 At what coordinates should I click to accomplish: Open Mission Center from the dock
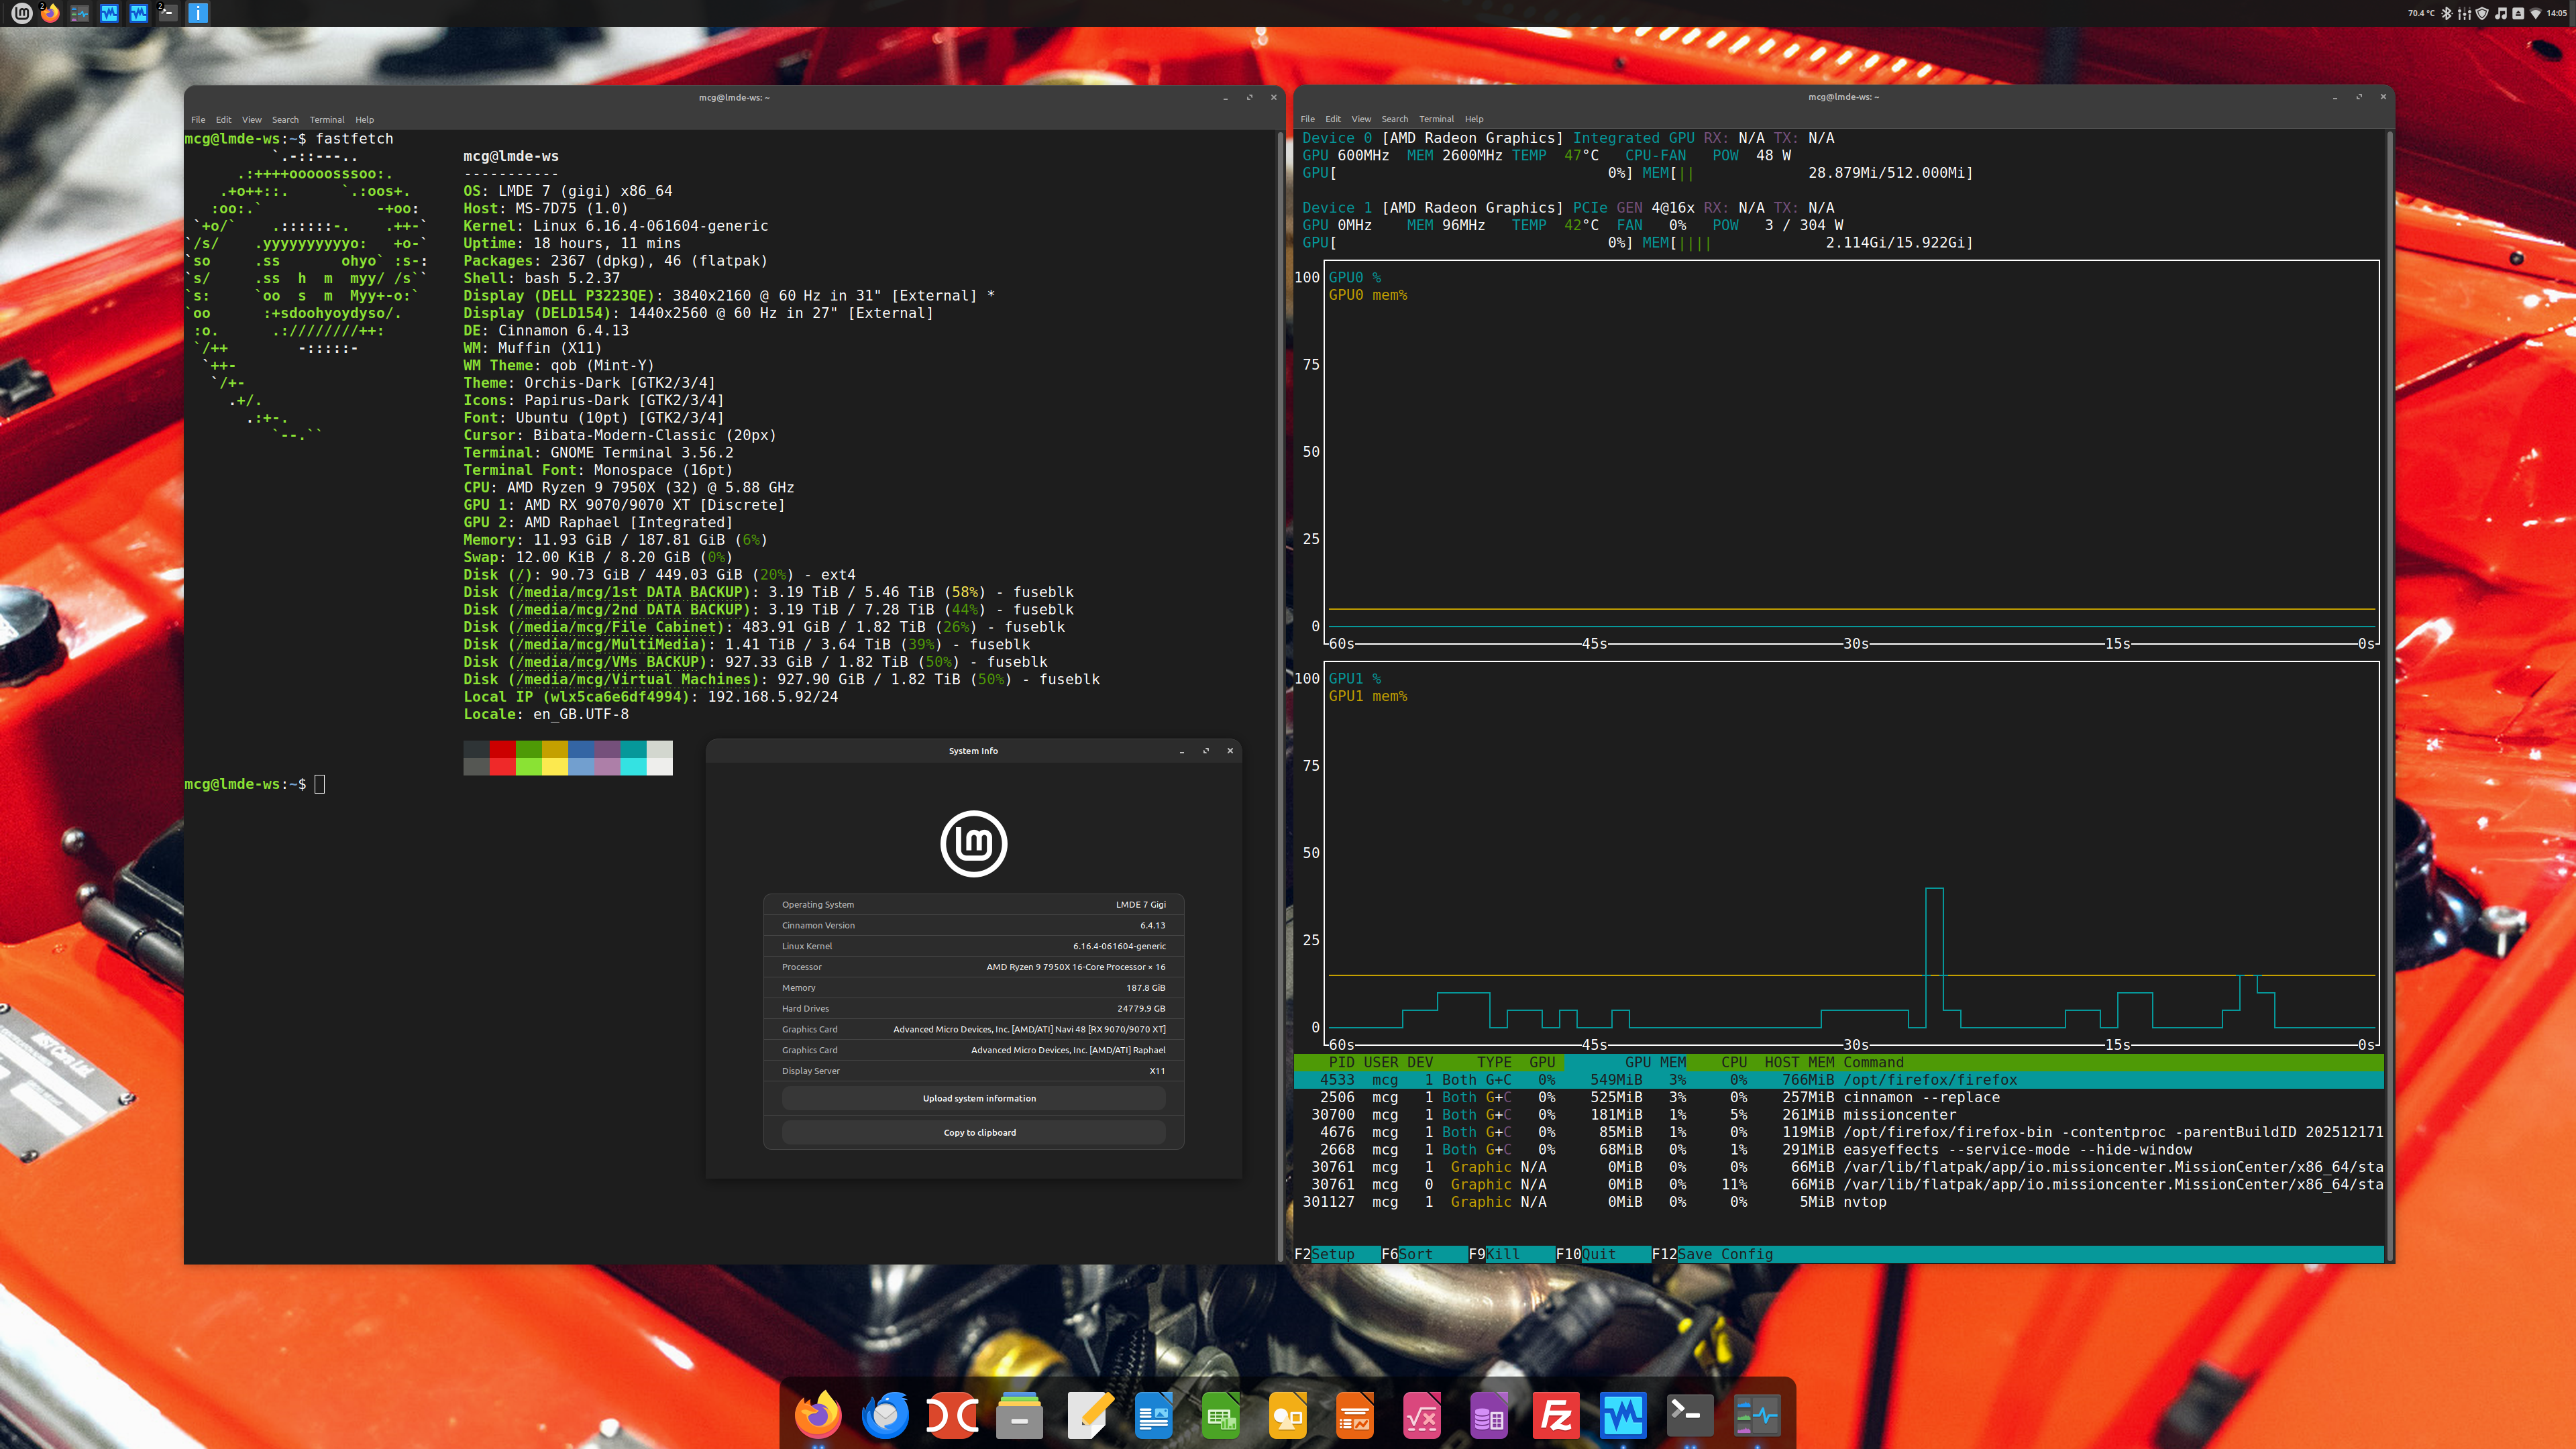click(1757, 1415)
